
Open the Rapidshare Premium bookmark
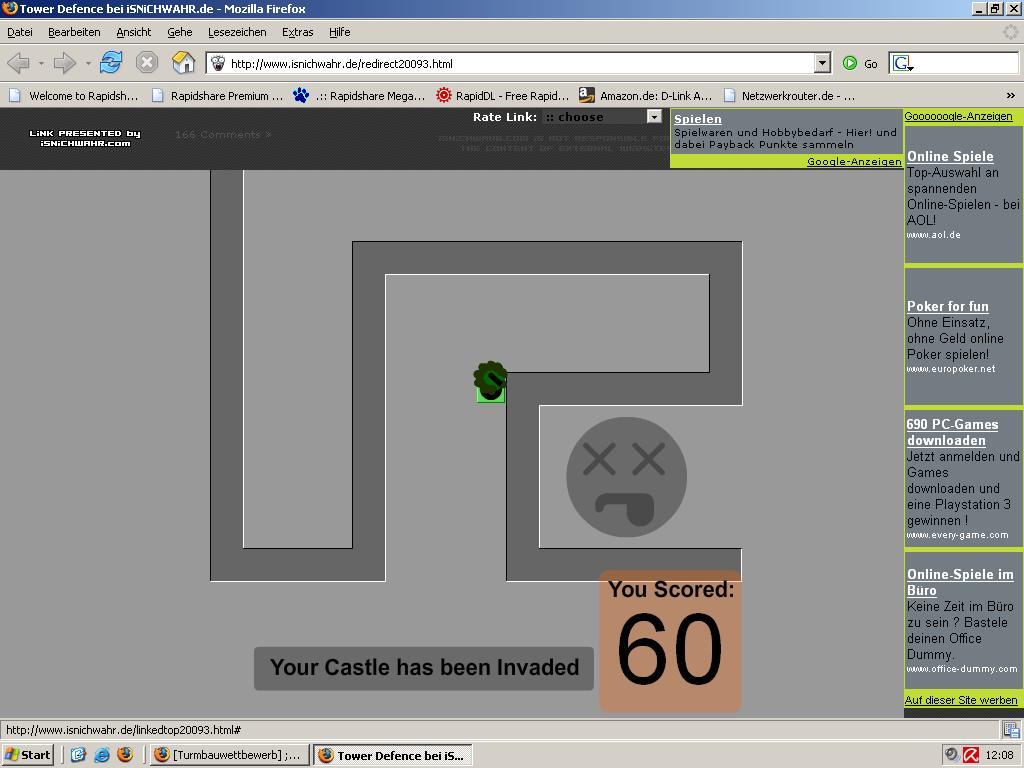pos(217,96)
